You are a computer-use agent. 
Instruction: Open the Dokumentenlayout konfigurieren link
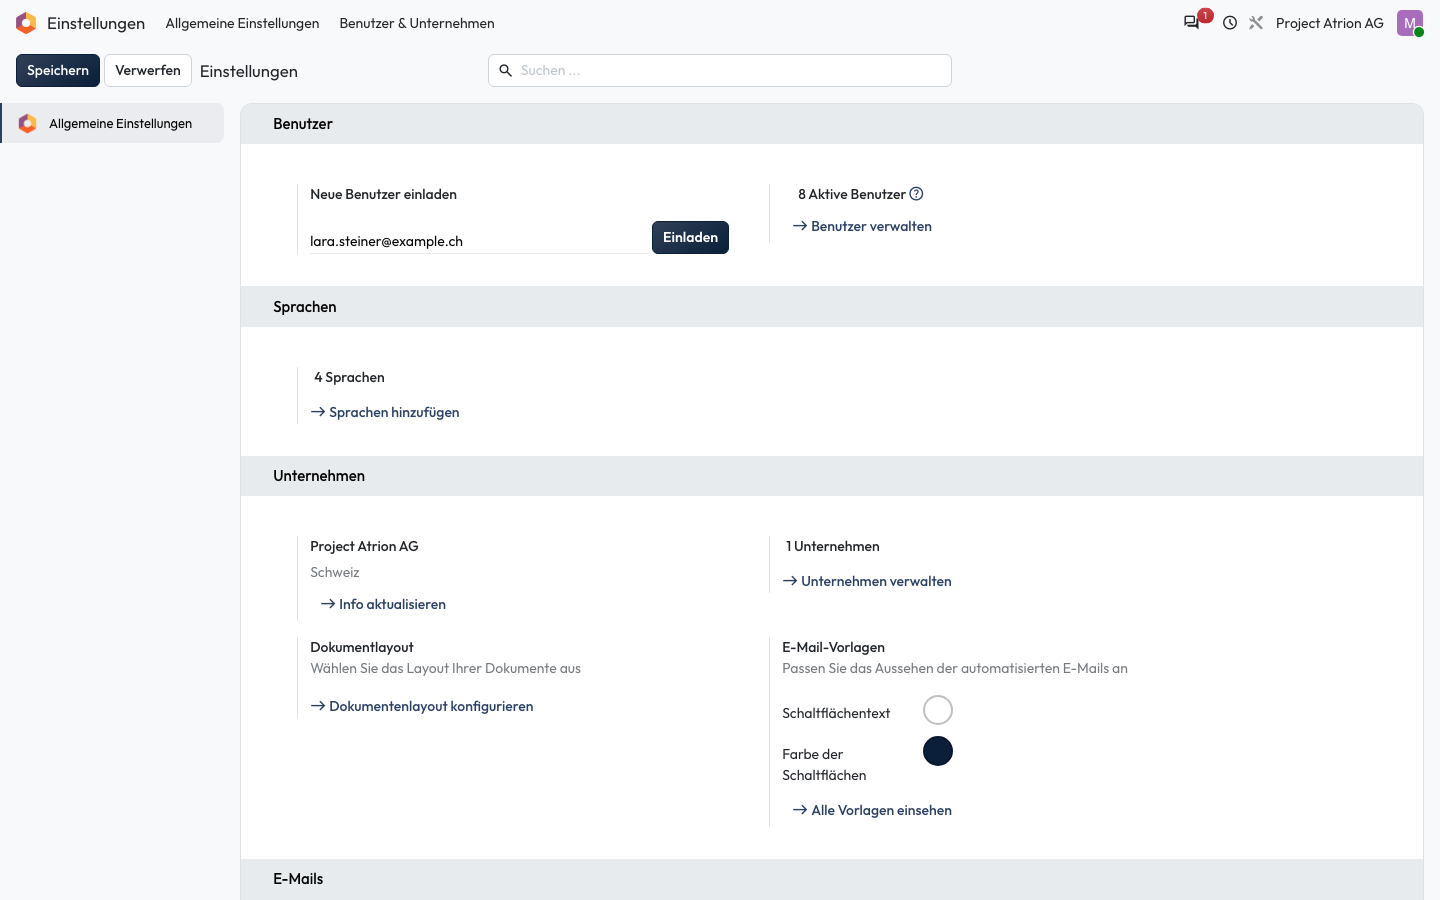[422, 707]
